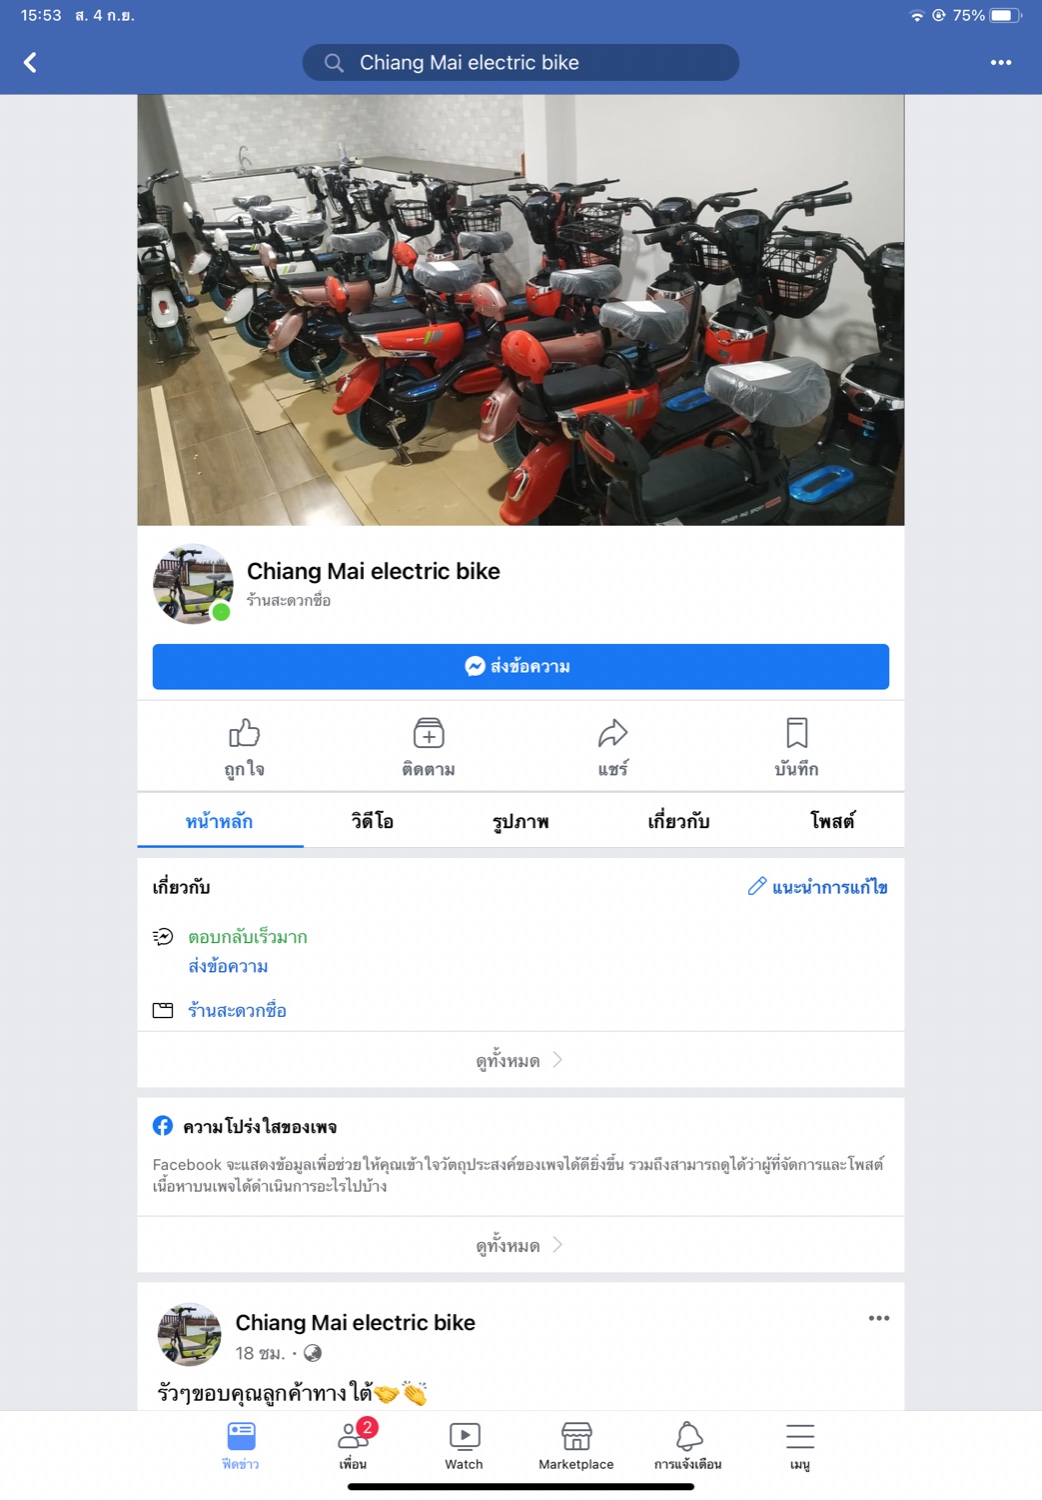Viewport: 1042px width, 1500px height.
Task: Open notifications bell in bottom bar
Action: [688, 1446]
